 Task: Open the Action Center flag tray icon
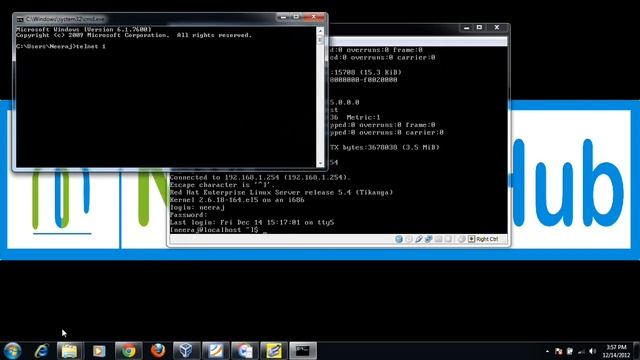[559, 351]
